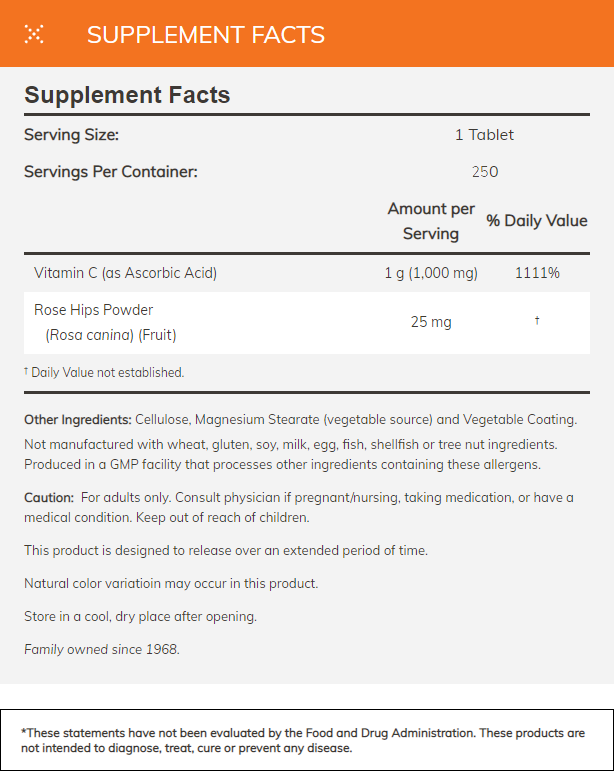This screenshot has width=614, height=771.
Task: Click the Amount per Serving column header
Action: coord(431,221)
